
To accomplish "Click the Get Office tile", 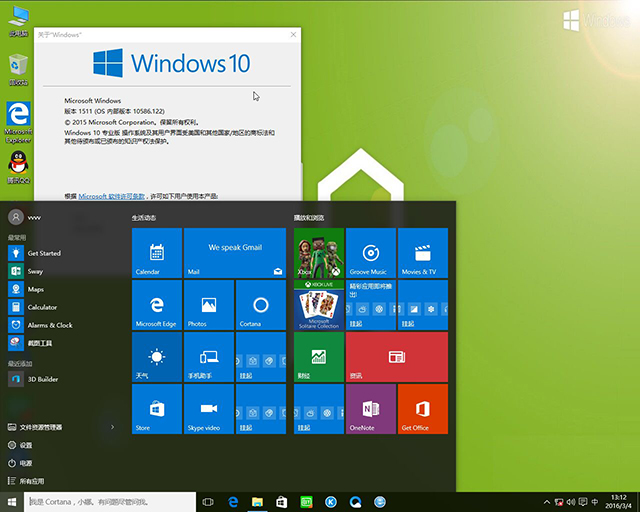I will tap(422, 409).
